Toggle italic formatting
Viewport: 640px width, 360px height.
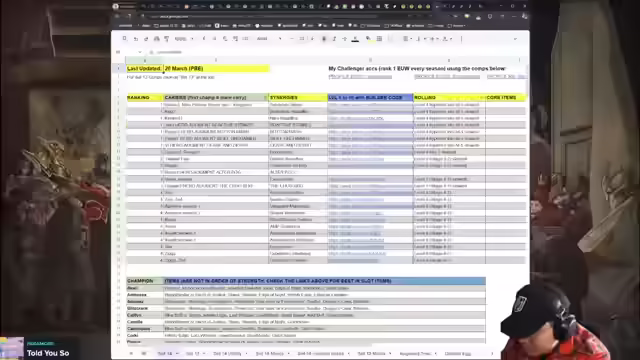point(334,39)
